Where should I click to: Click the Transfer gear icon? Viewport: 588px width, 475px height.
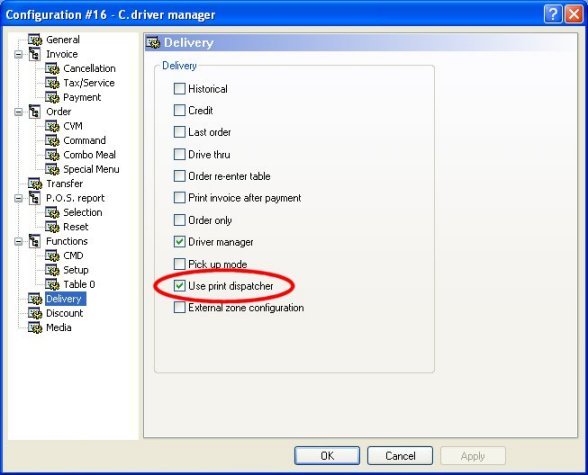click(x=35, y=184)
